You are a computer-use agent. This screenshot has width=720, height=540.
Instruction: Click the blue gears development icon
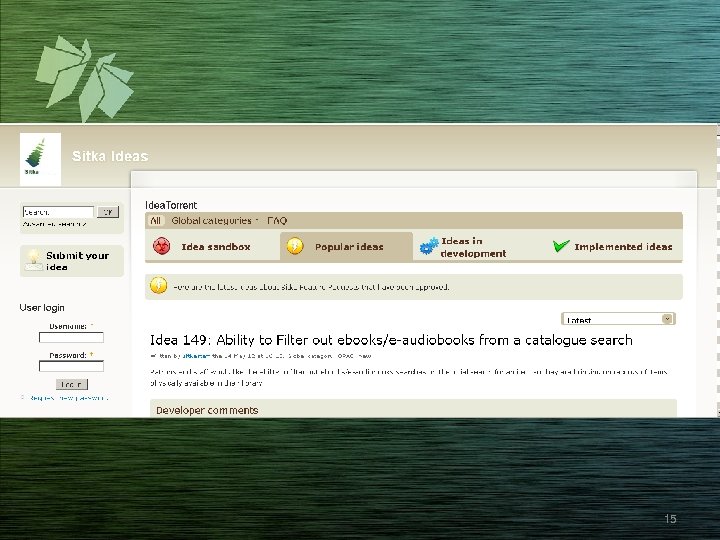pyautogui.click(x=429, y=246)
